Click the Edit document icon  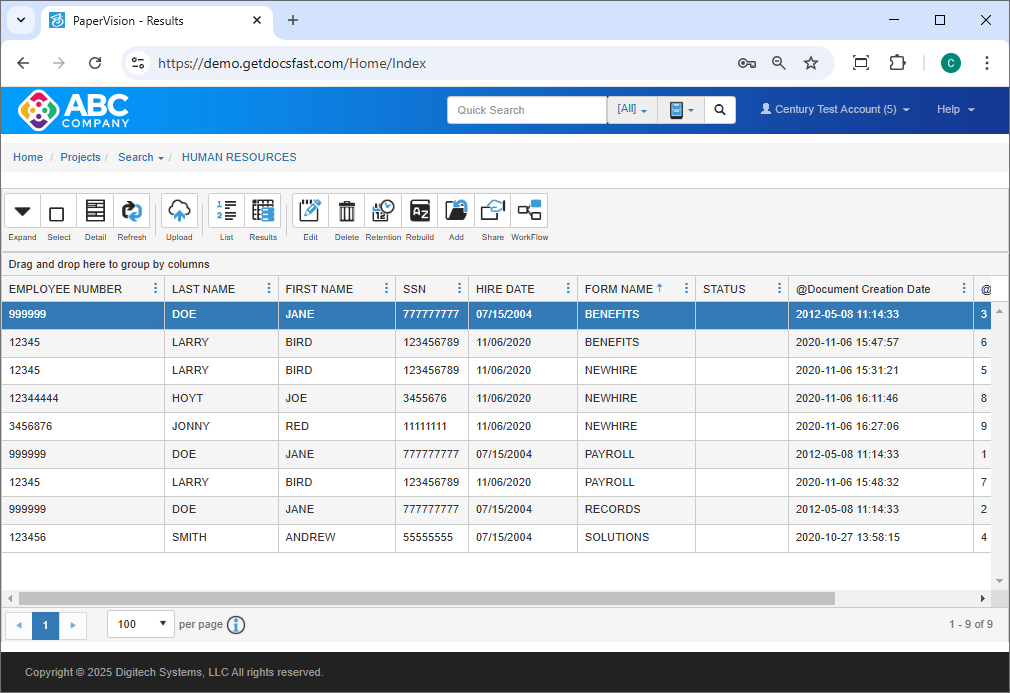coord(310,212)
